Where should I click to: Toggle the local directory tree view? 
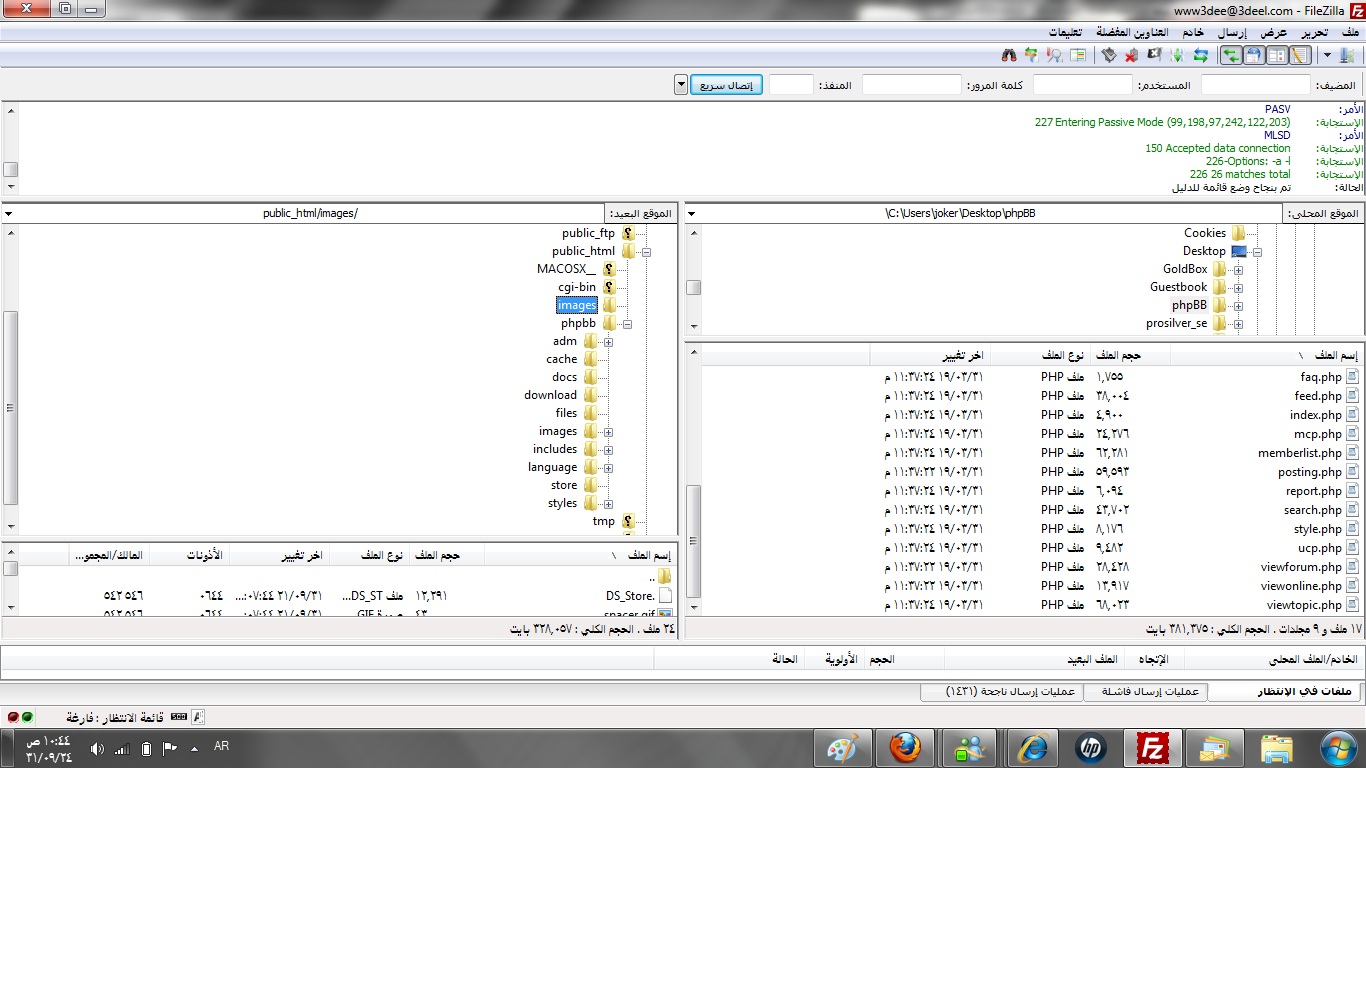1277,55
